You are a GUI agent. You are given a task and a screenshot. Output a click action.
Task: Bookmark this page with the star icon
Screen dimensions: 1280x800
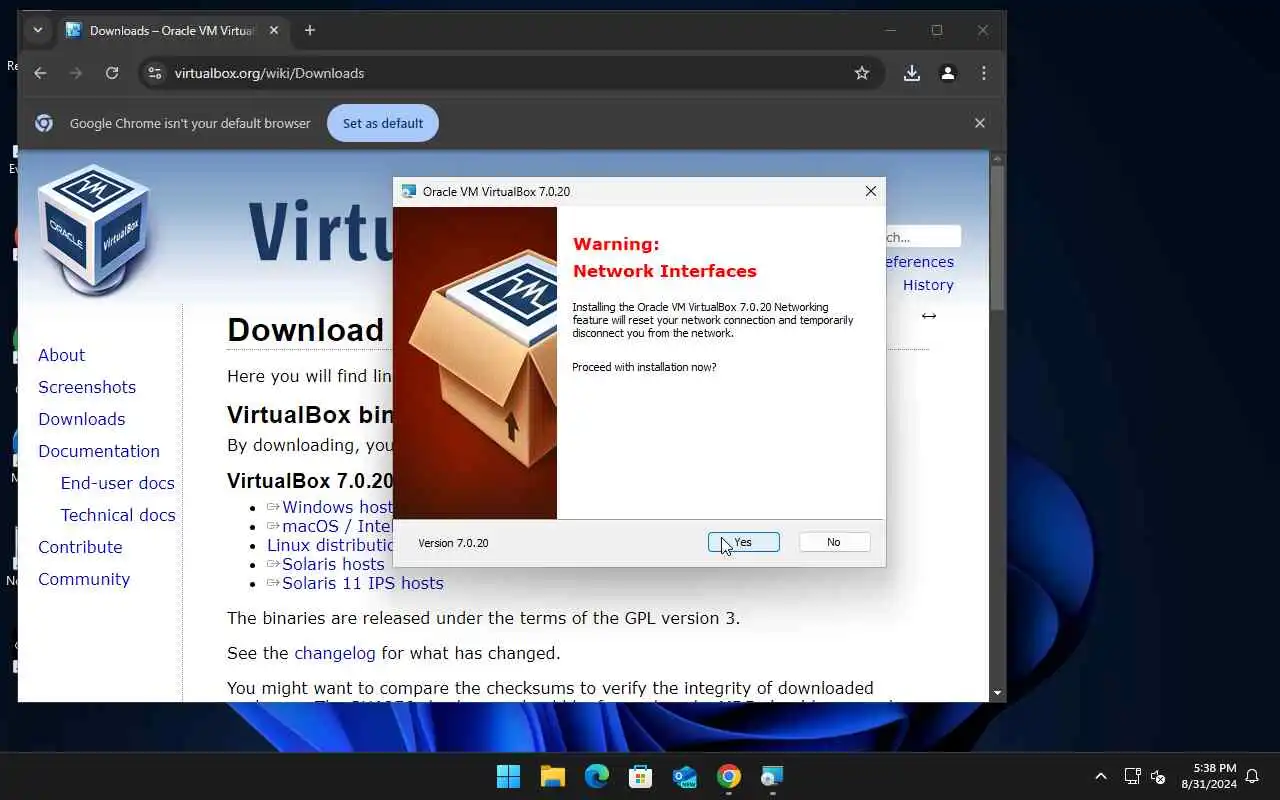coord(862,73)
